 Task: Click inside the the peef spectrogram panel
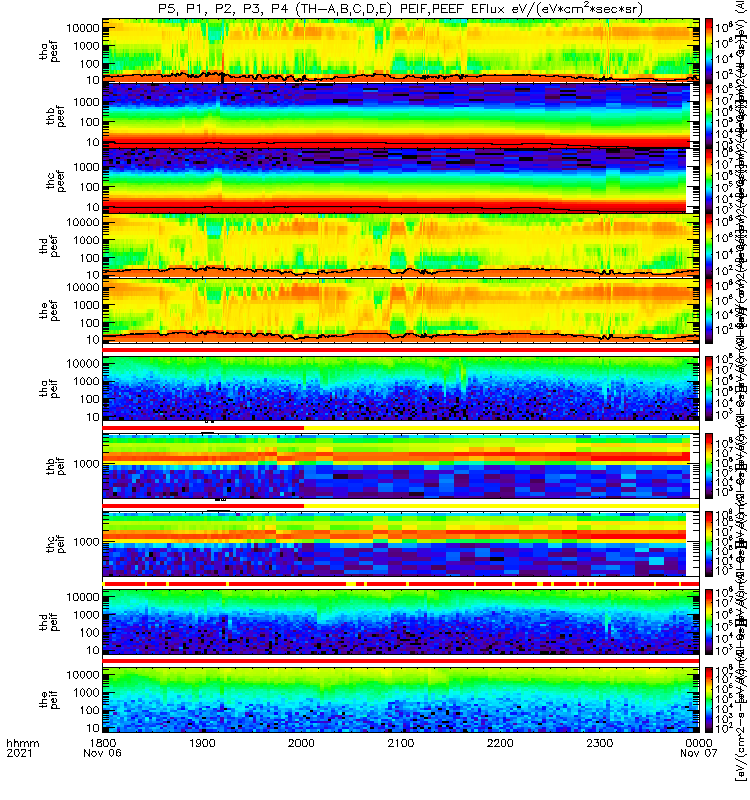pyautogui.click(x=401, y=310)
